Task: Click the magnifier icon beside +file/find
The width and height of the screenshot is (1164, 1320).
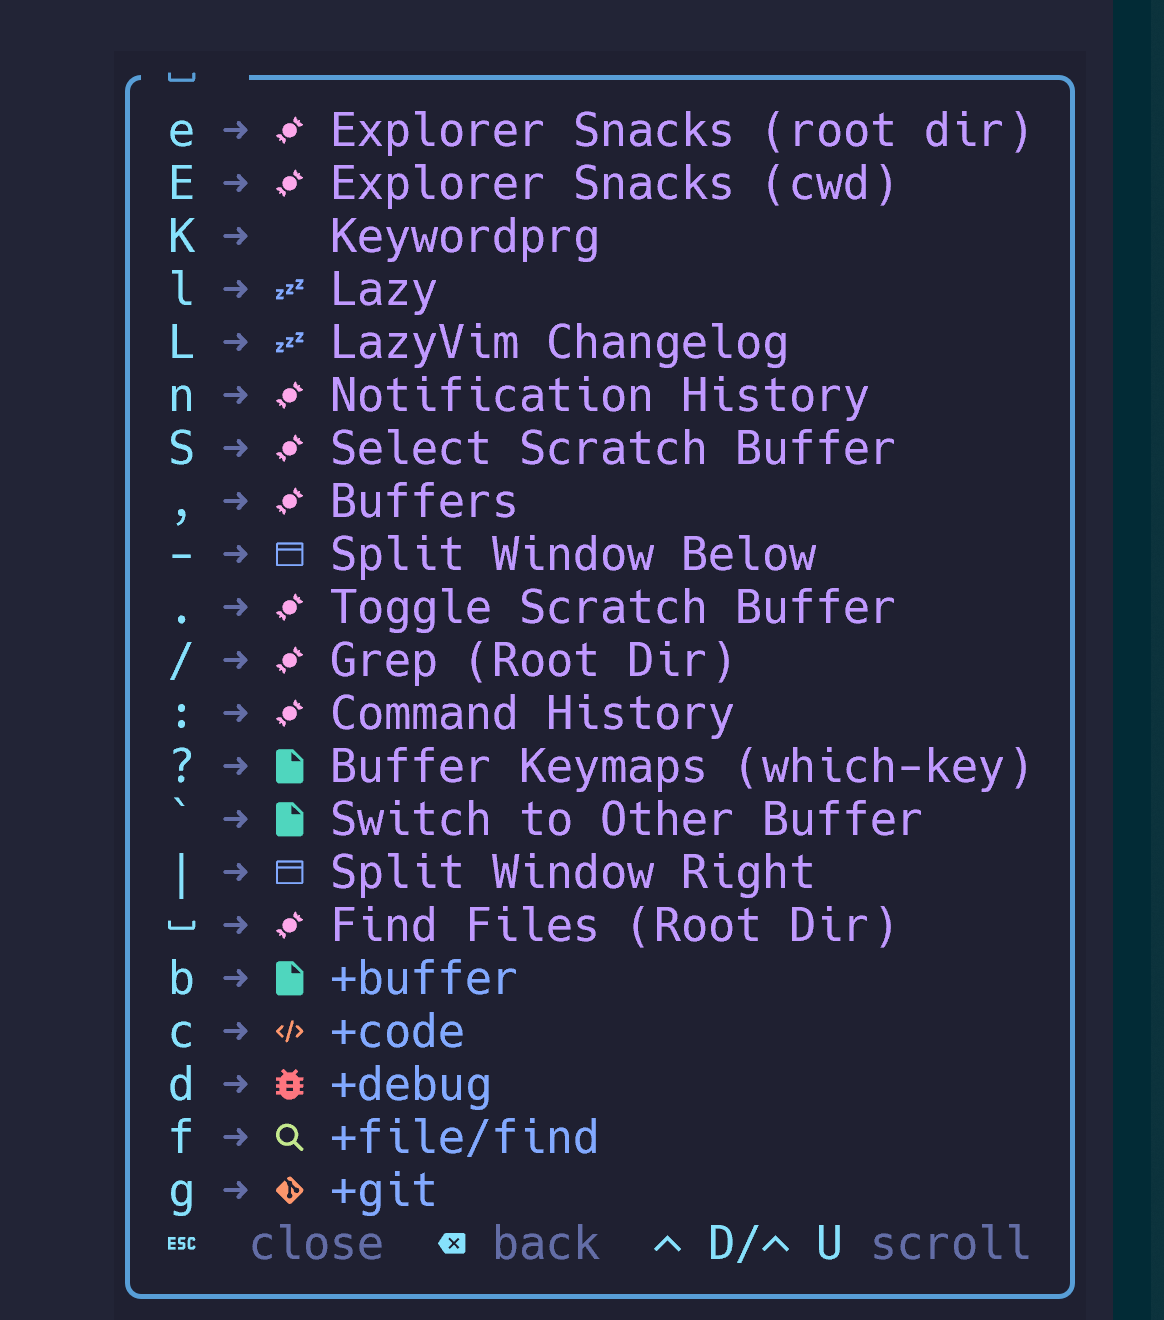Action: pyautogui.click(x=290, y=1137)
